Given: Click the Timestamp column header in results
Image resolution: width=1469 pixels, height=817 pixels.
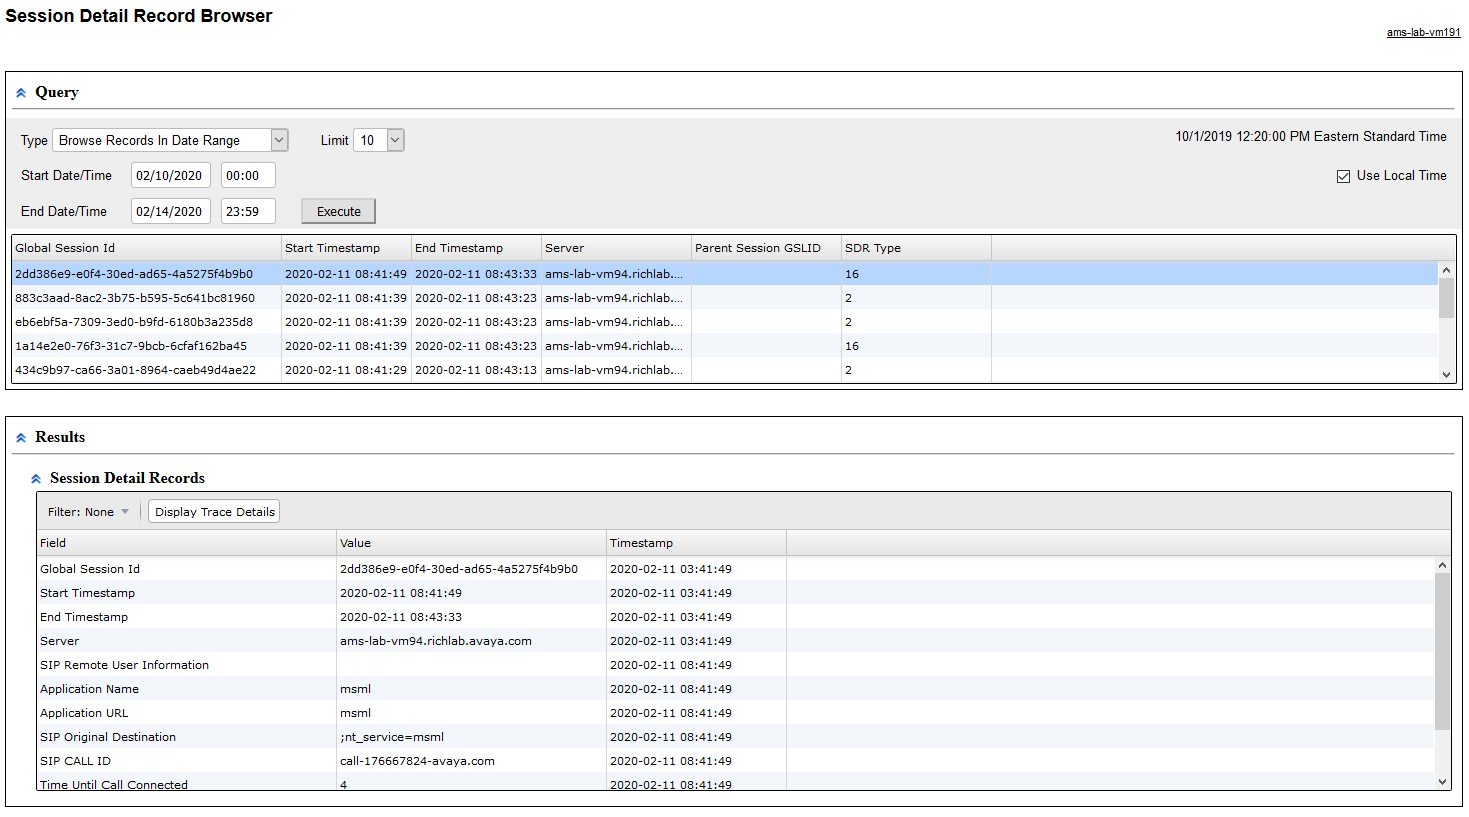Looking at the screenshot, I should tap(696, 543).
